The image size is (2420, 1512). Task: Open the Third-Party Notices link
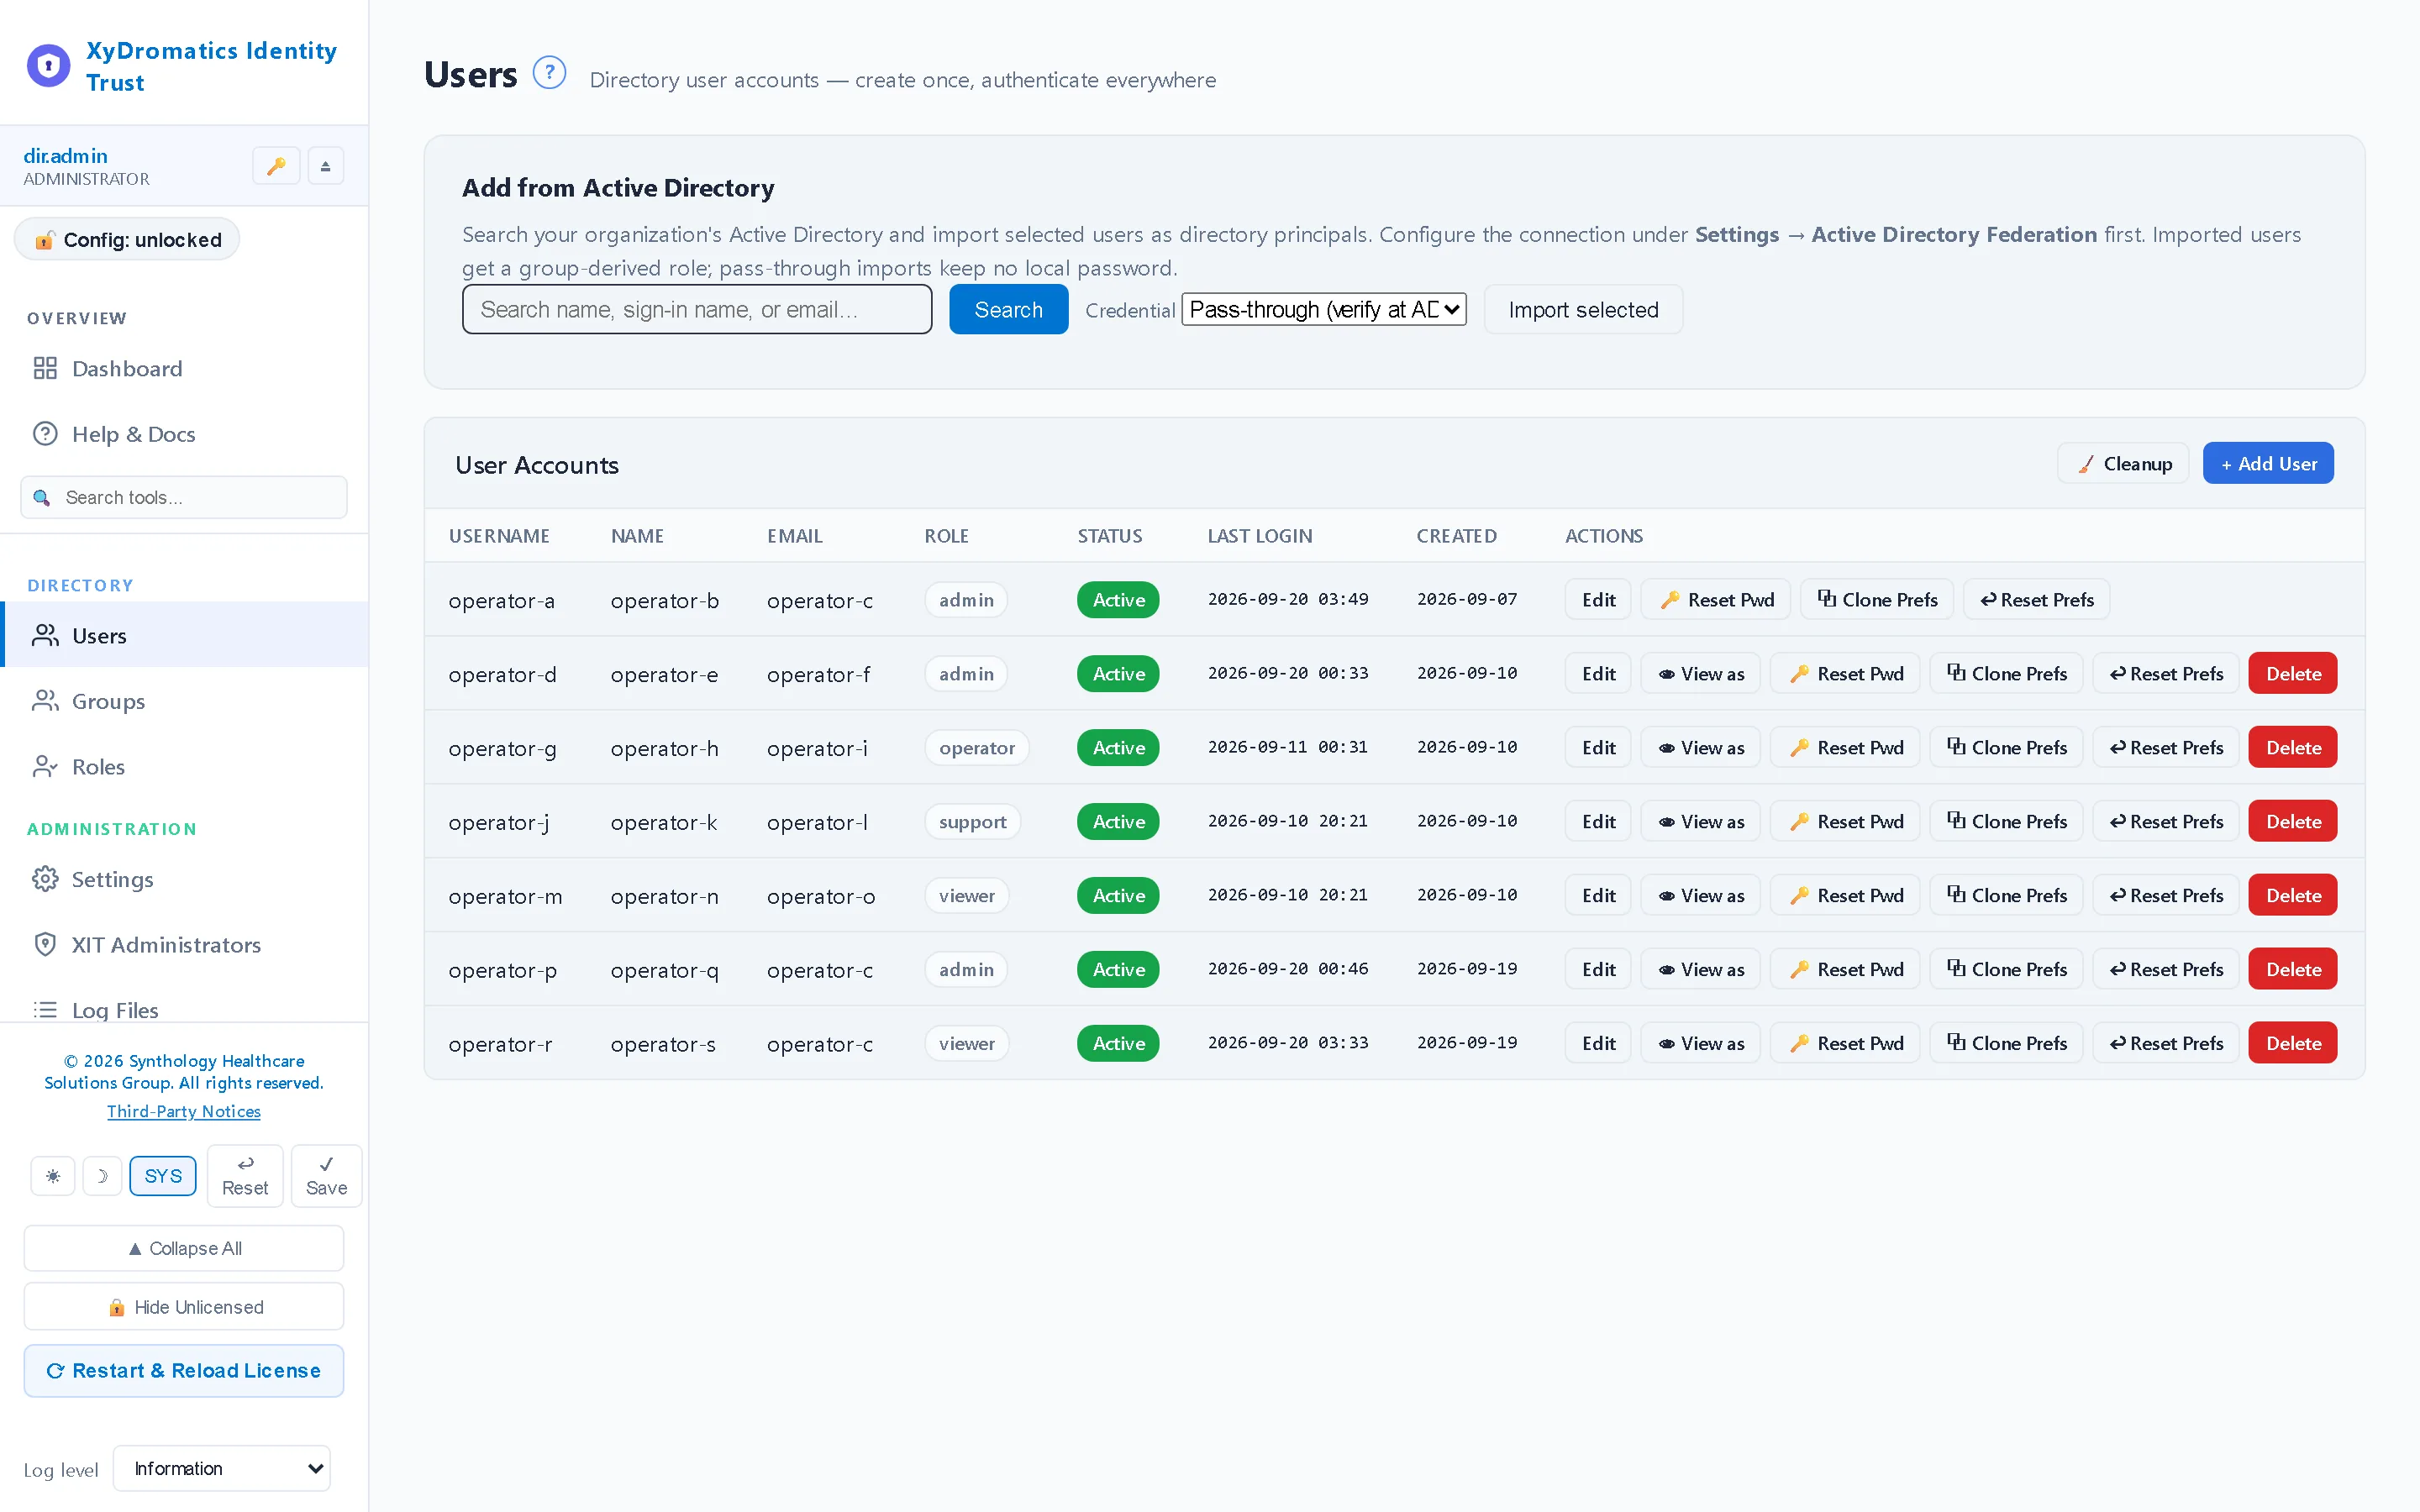click(184, 1111)
